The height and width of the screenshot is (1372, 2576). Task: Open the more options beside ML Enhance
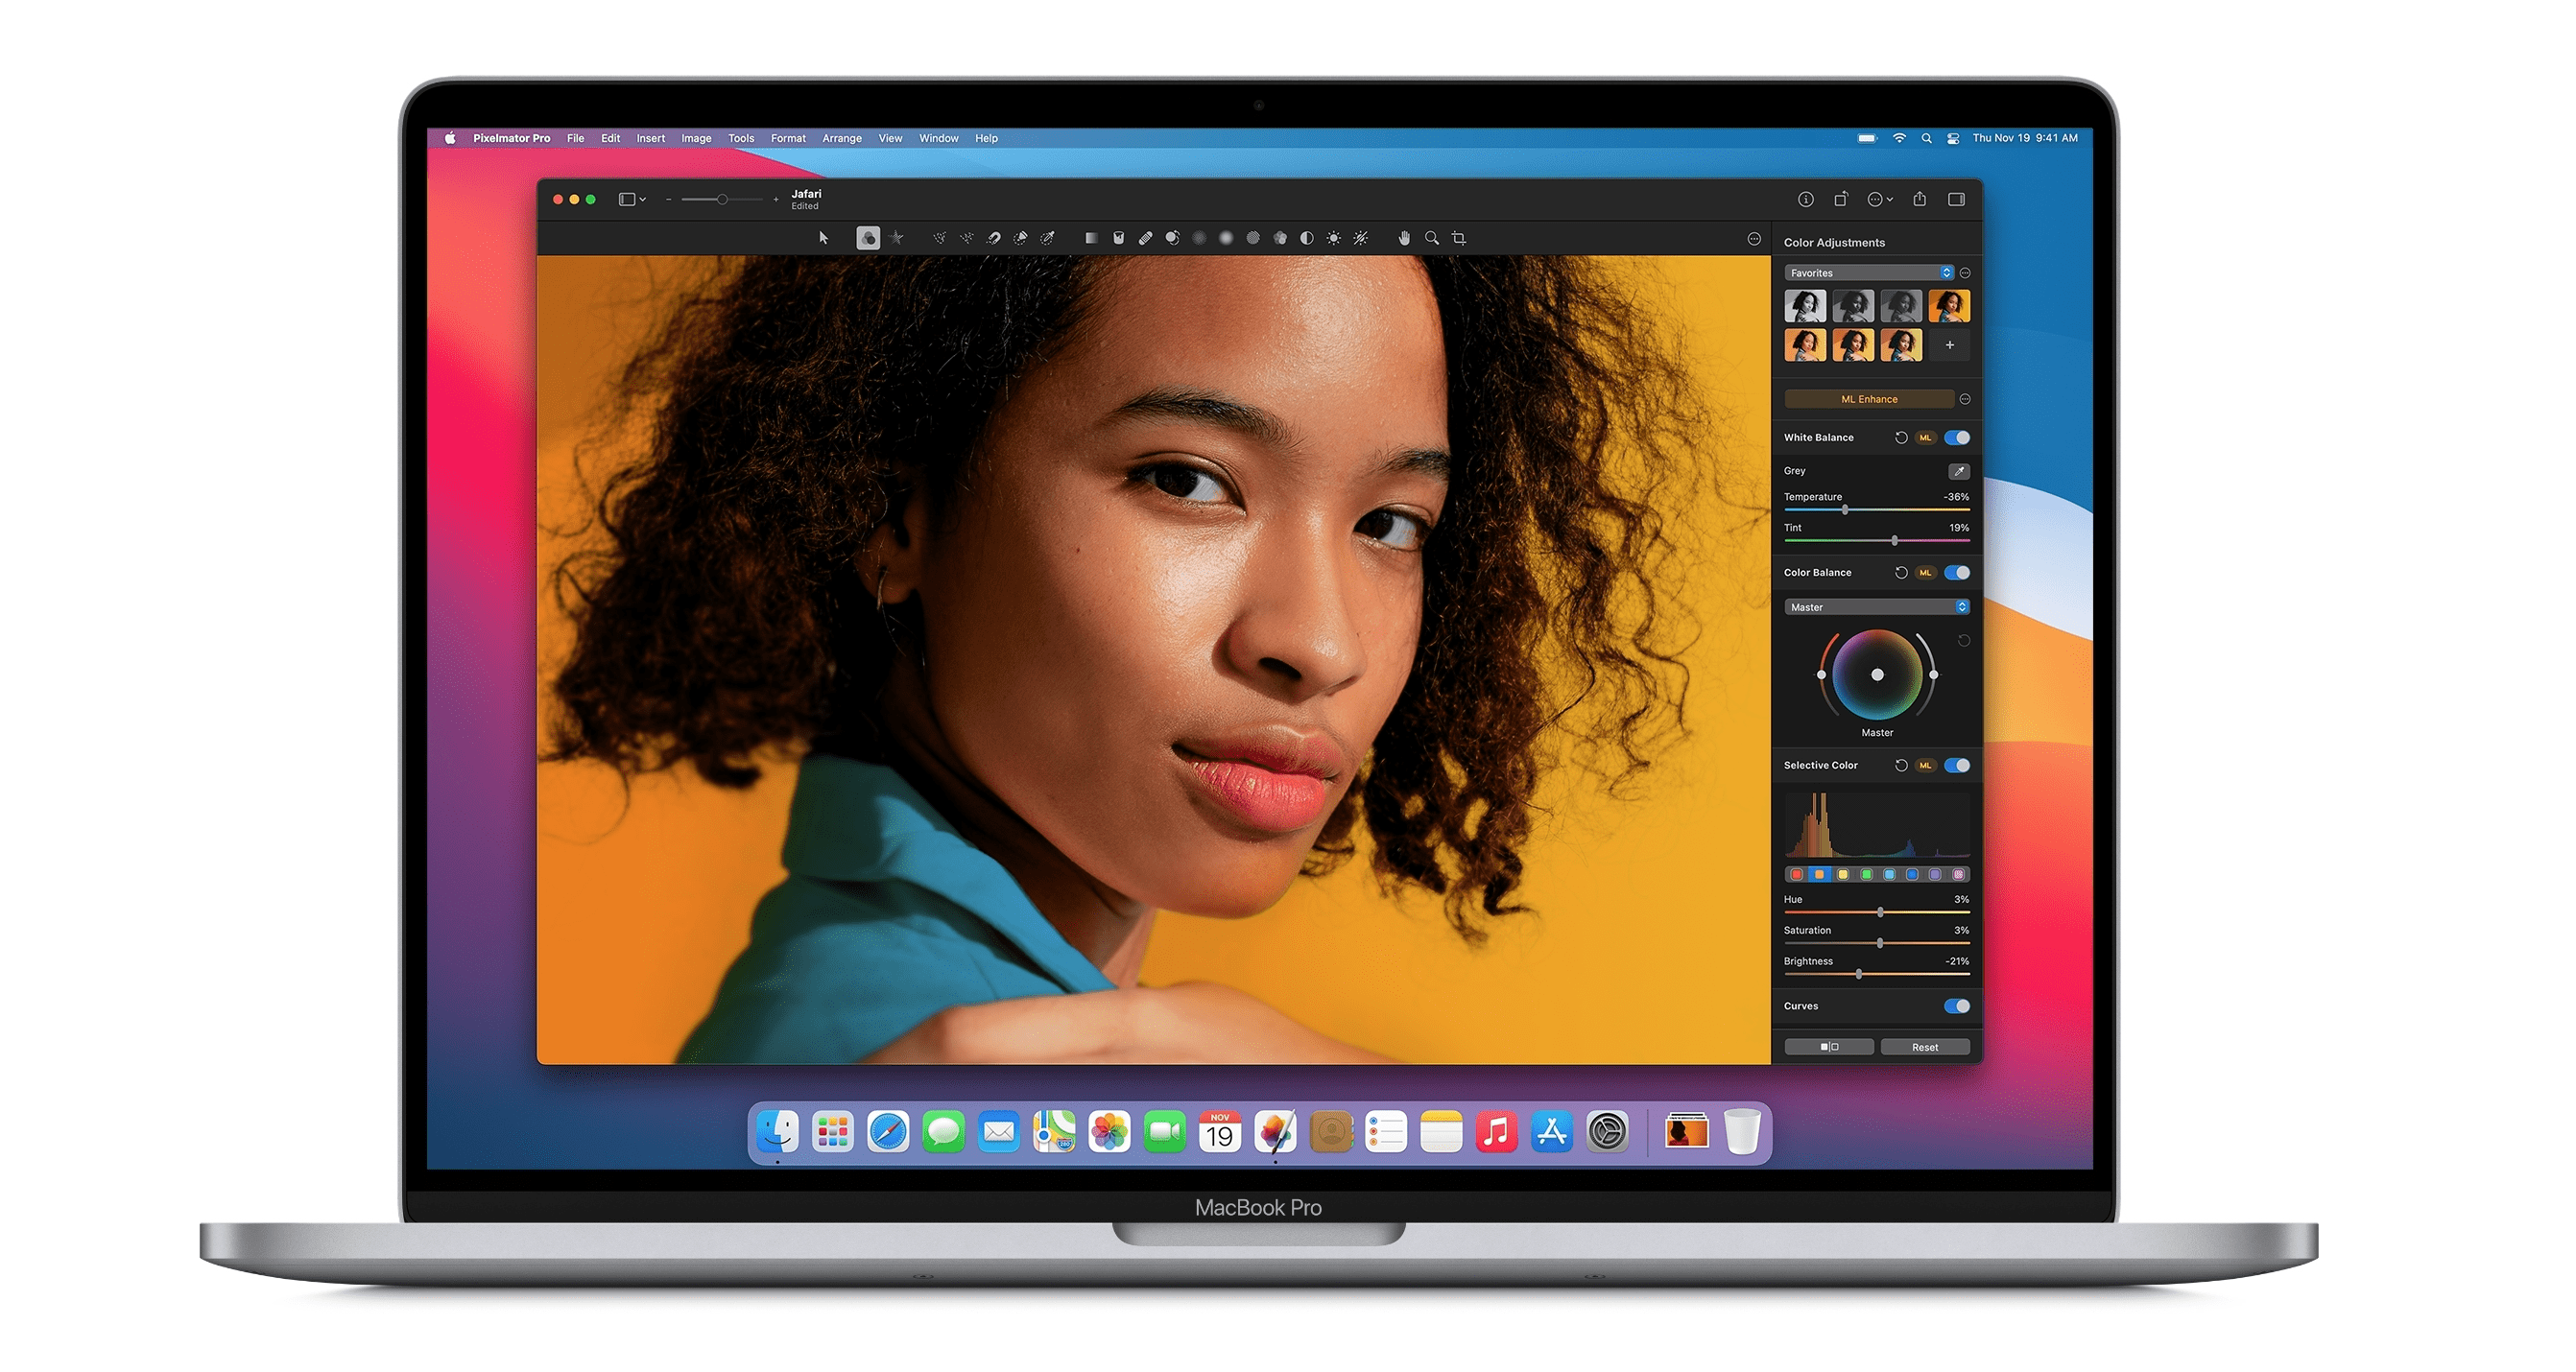point(1965,399)
